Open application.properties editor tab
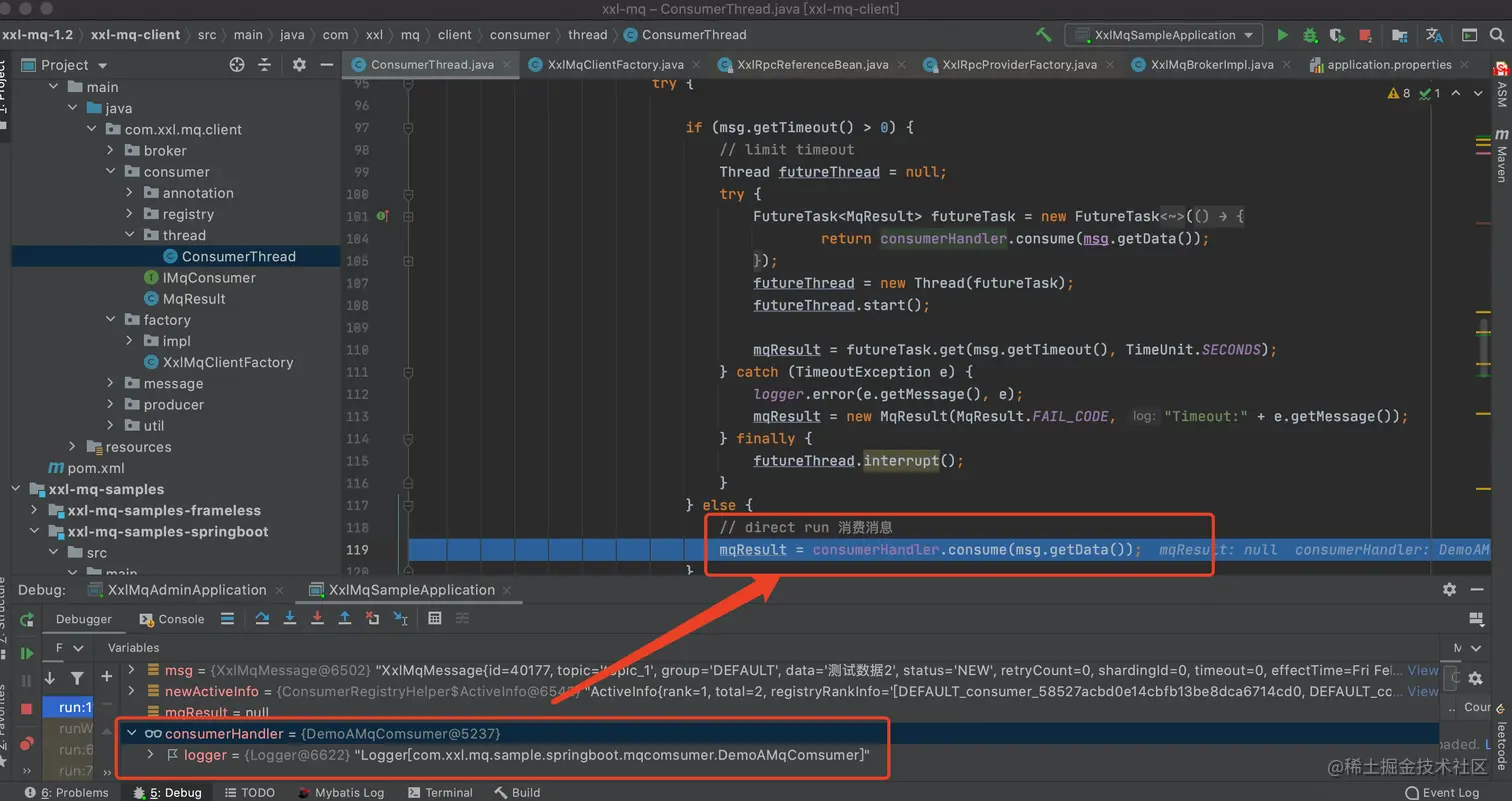Screen dimensions: 1512x801 click(x=1389, y=65)
